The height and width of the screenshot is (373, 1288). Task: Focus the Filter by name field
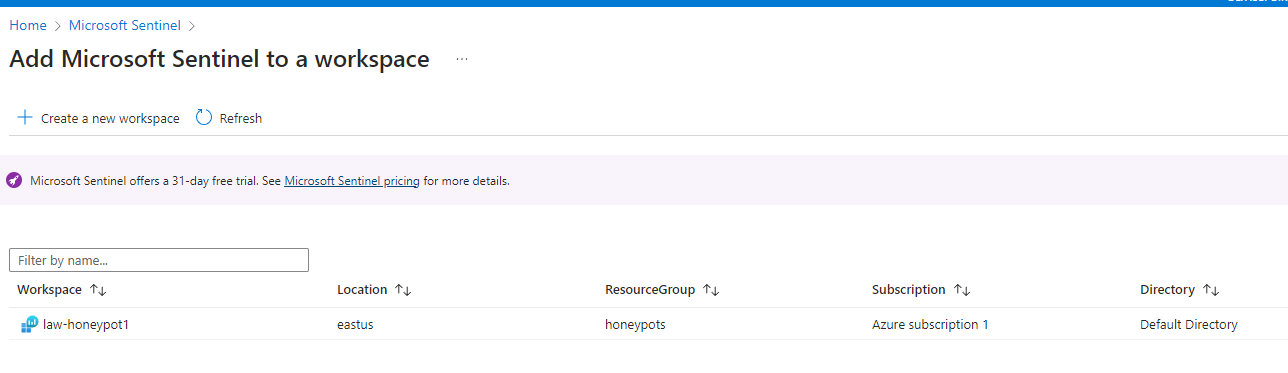(x=159, y=260)
